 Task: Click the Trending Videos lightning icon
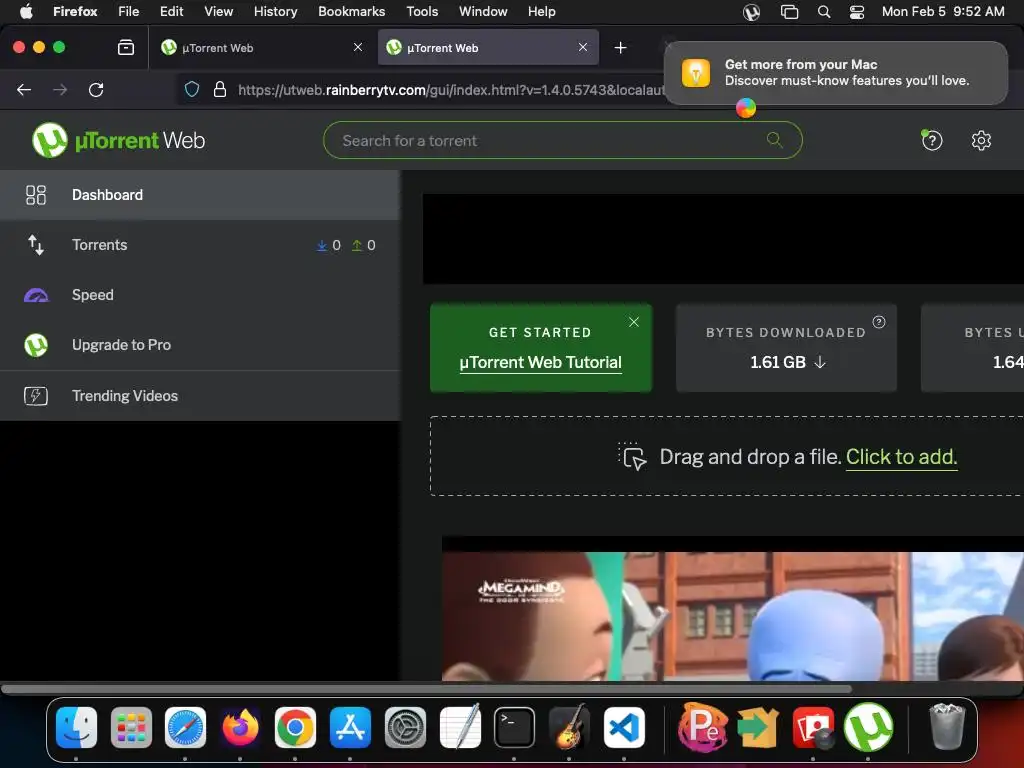tap(36, 396)
